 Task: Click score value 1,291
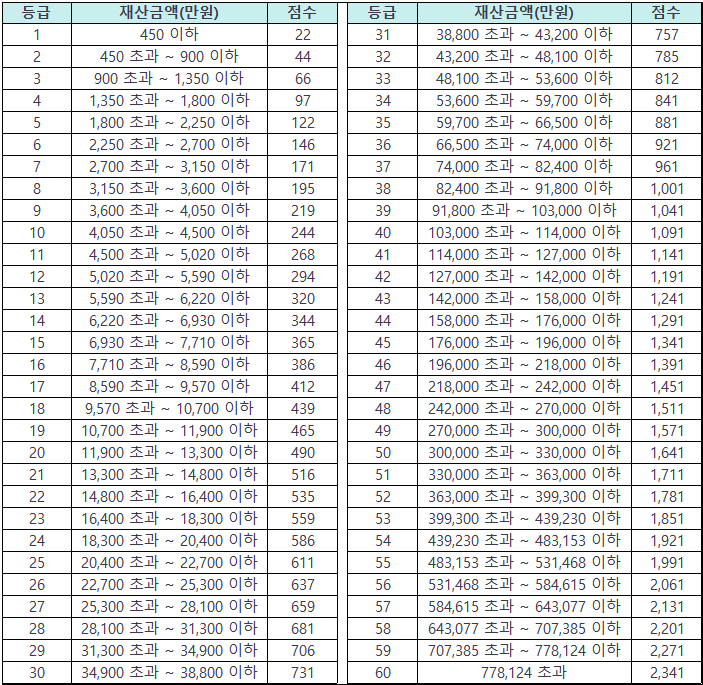click(x=667, y=320)
